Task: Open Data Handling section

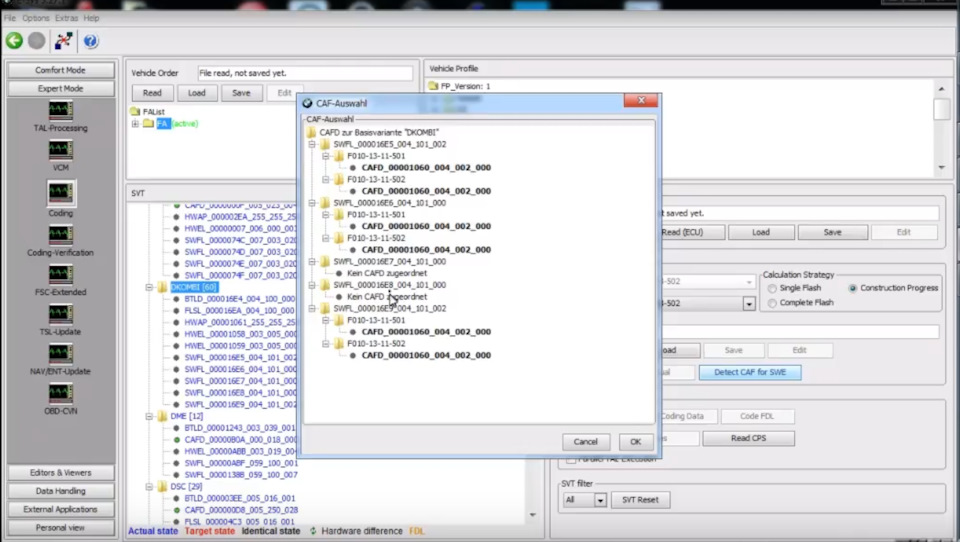Action: pyautogui.click(x=61, y=491)
